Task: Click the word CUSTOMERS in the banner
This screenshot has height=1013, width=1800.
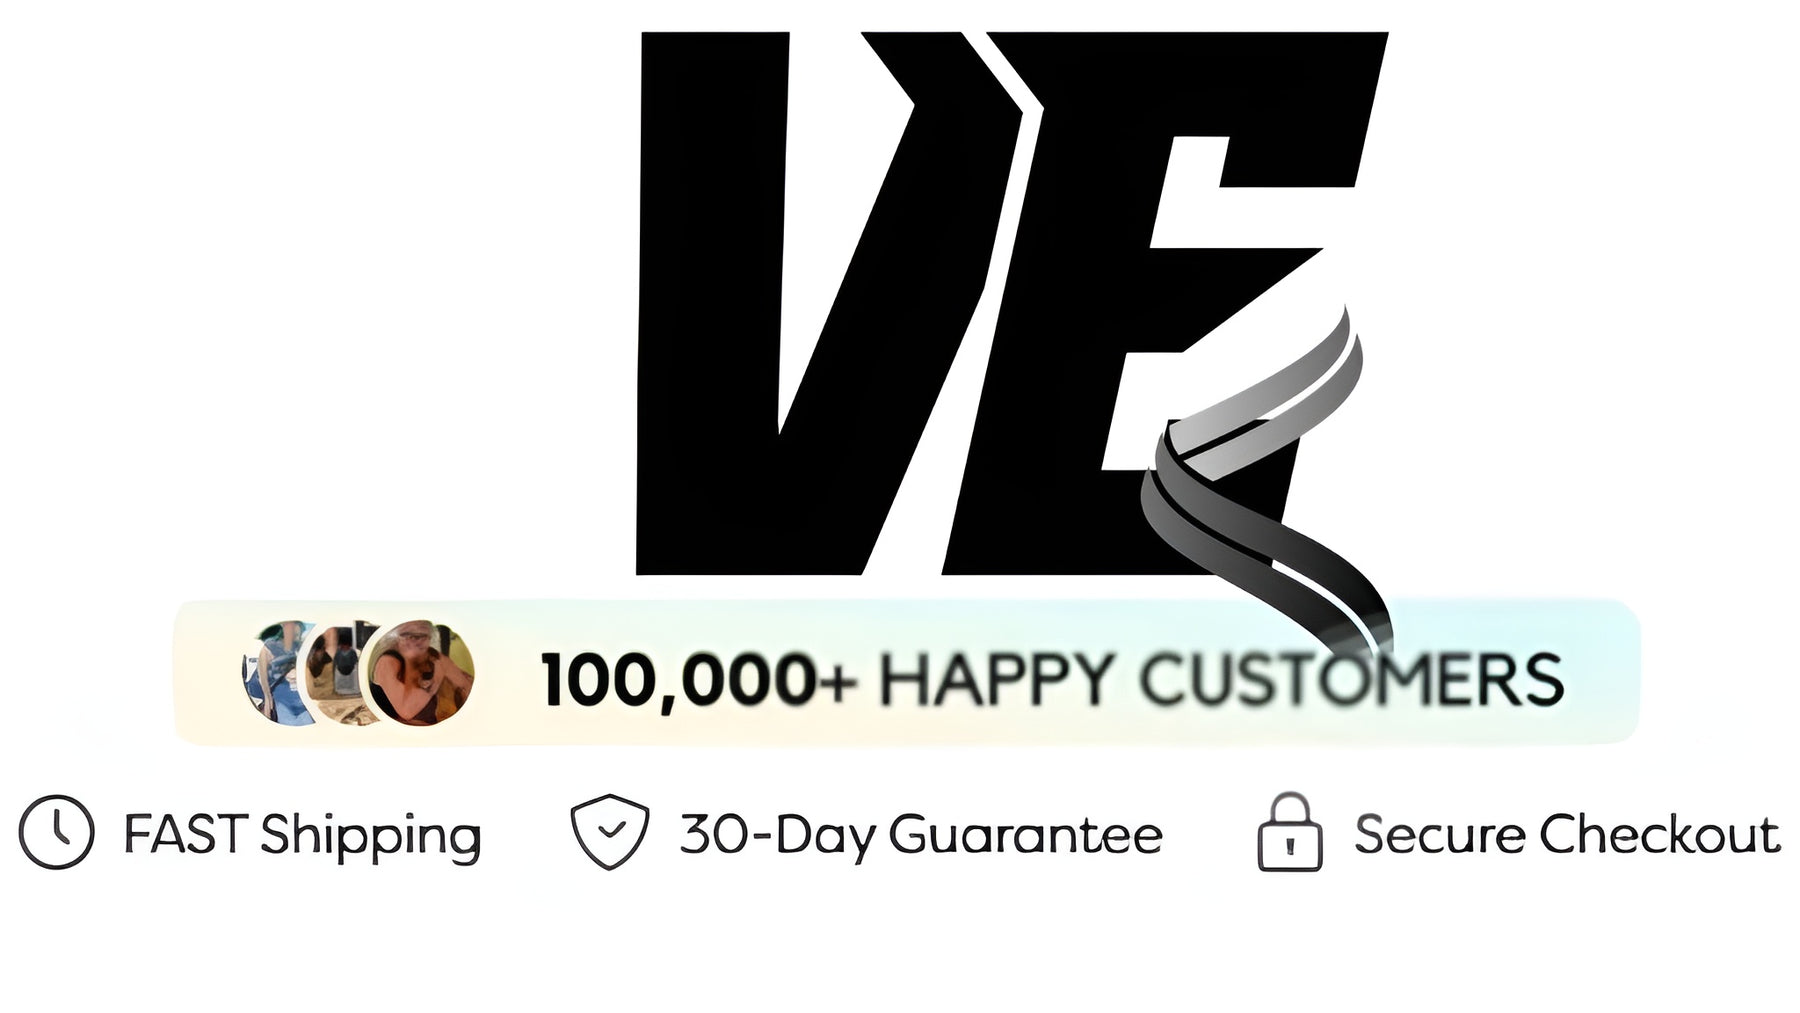Action: pos(1351,679)
